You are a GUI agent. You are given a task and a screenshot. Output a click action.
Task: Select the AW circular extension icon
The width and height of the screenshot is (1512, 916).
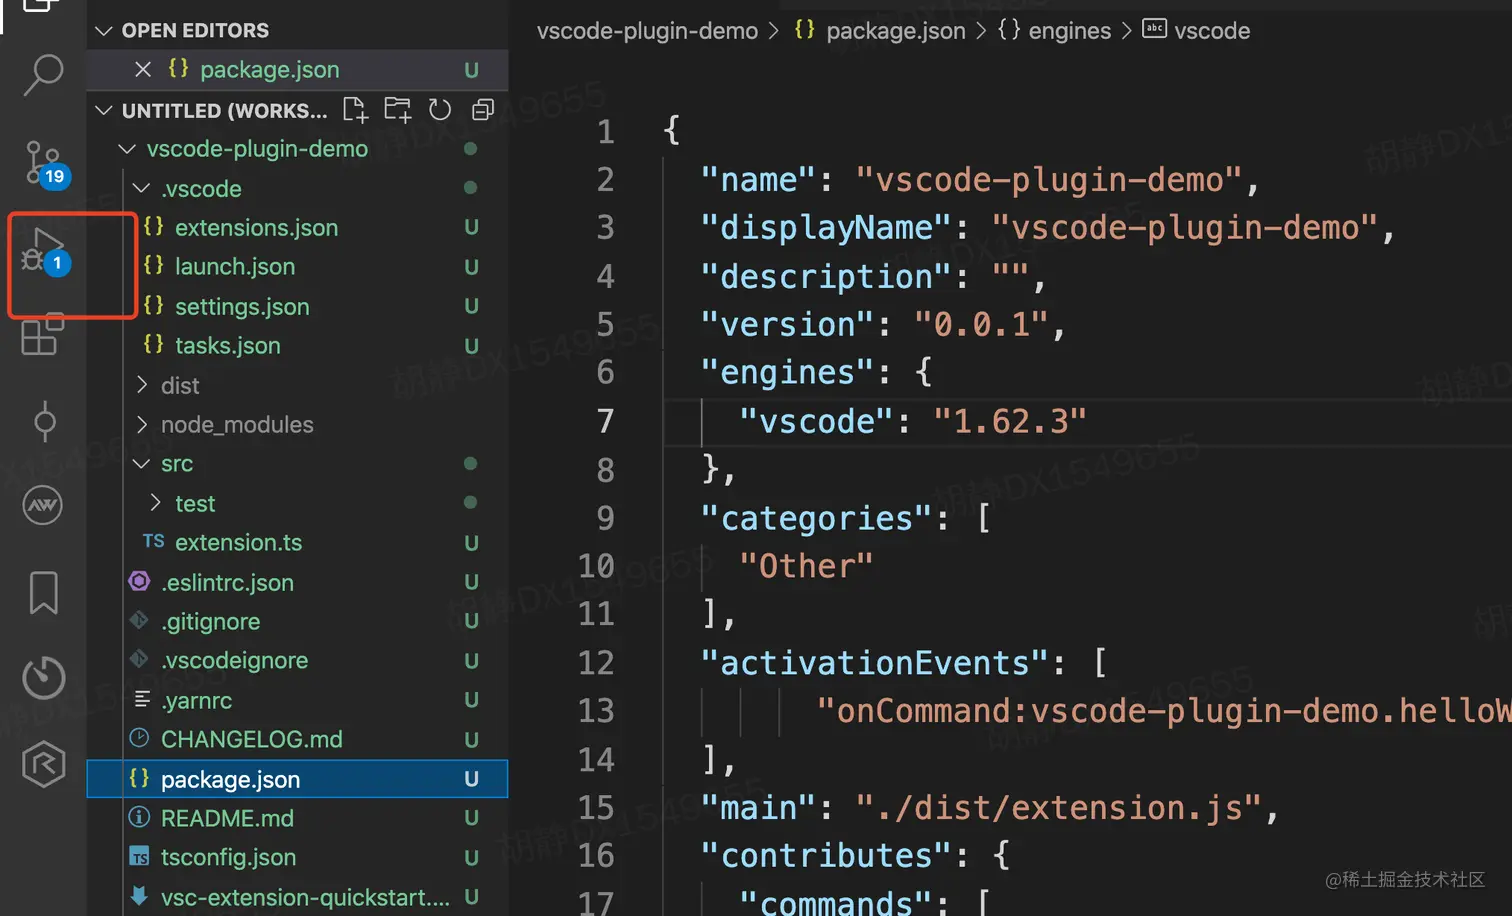[42, 505]
